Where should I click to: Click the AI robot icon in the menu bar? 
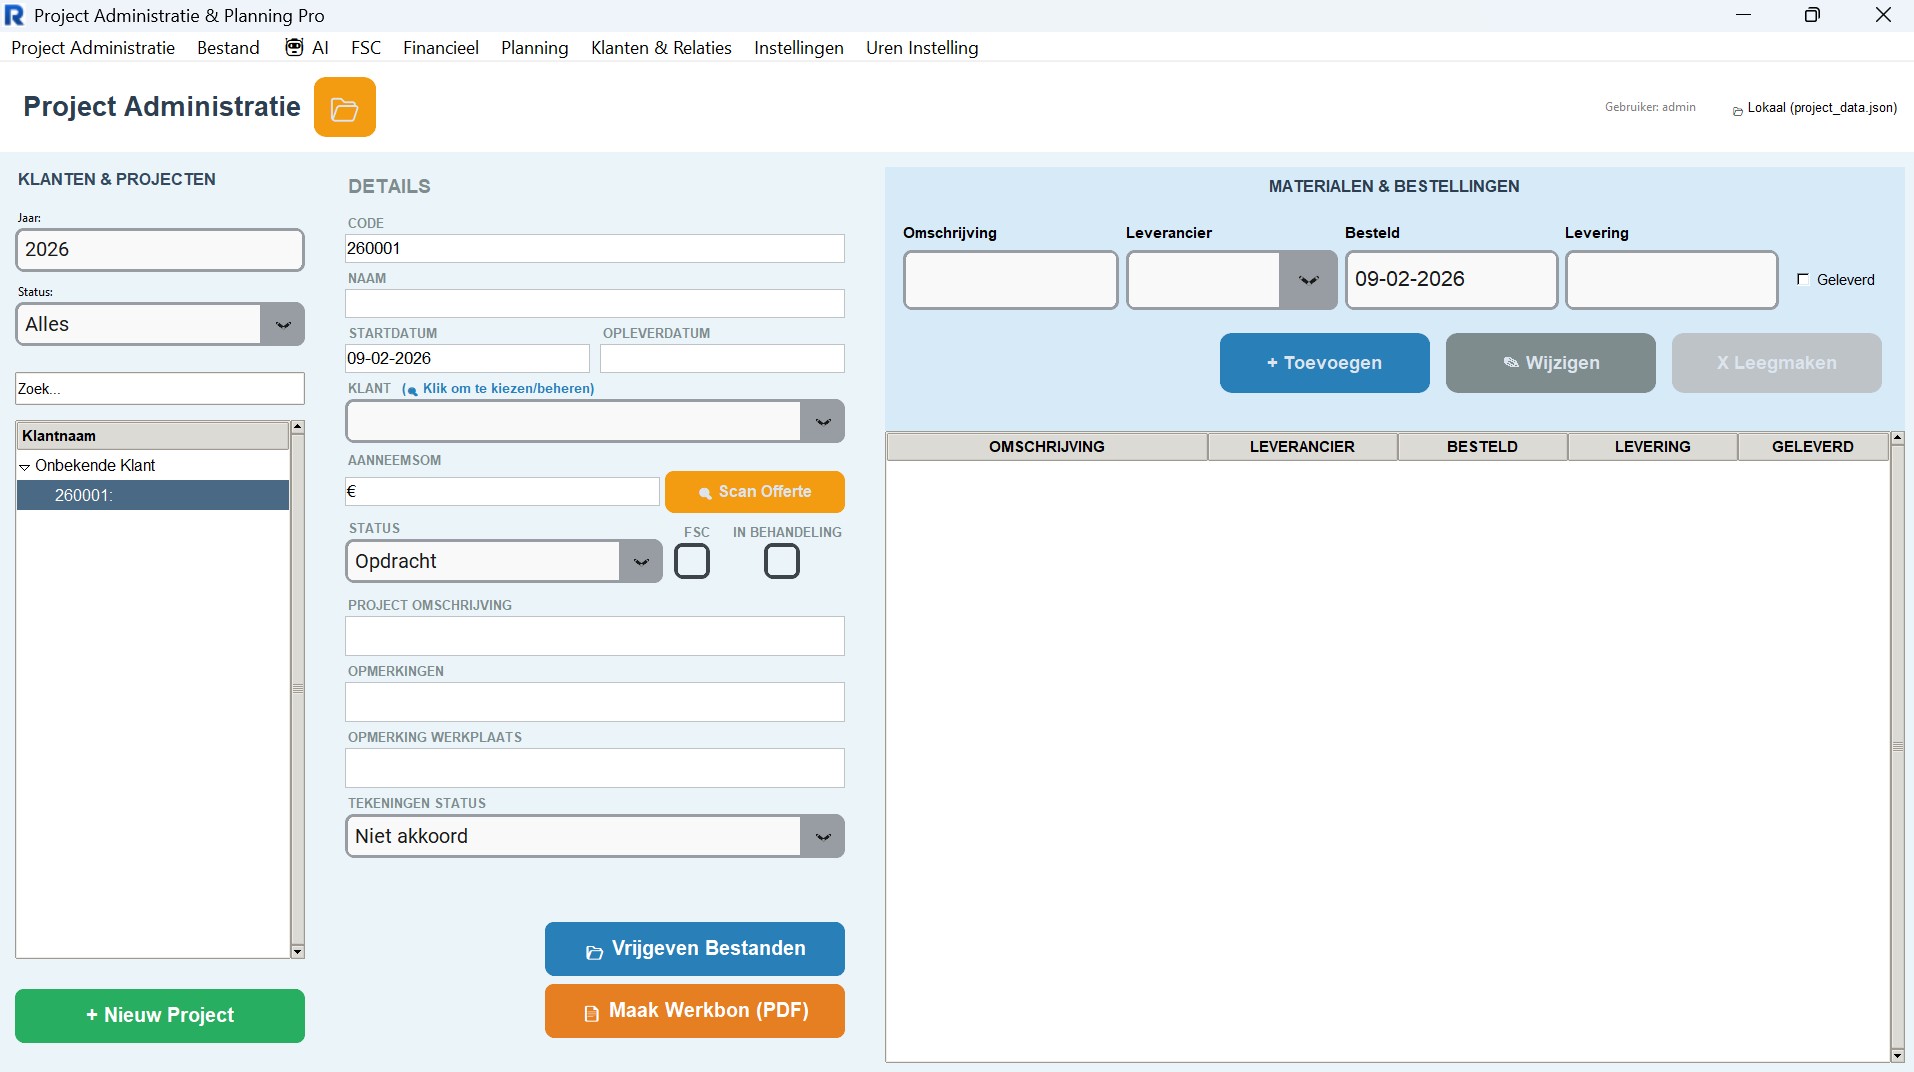294,48
